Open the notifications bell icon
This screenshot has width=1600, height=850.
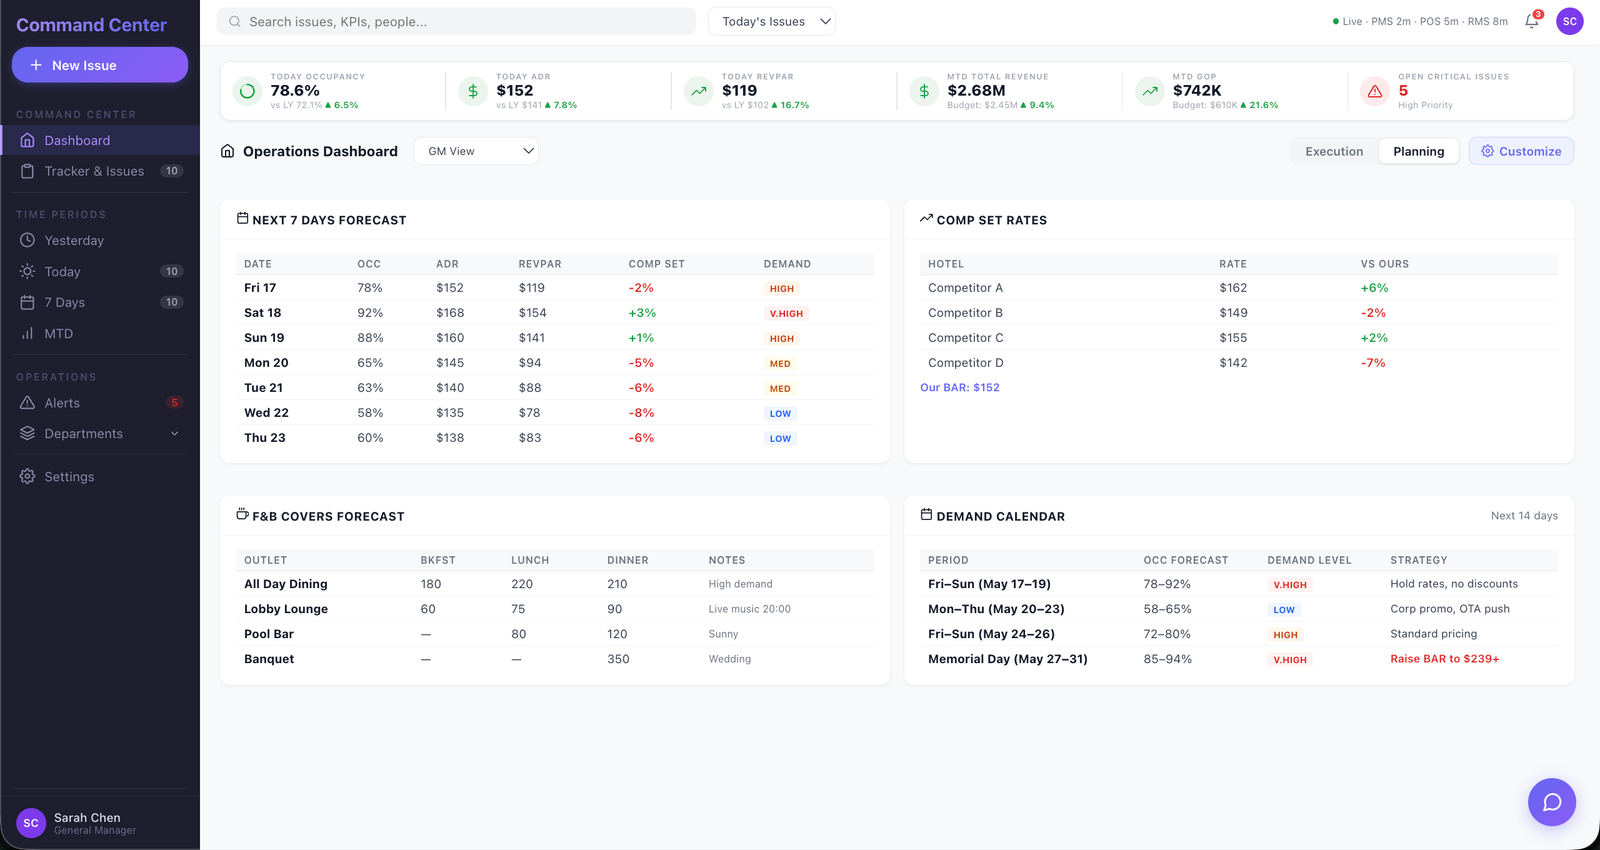click(1532, 21)
